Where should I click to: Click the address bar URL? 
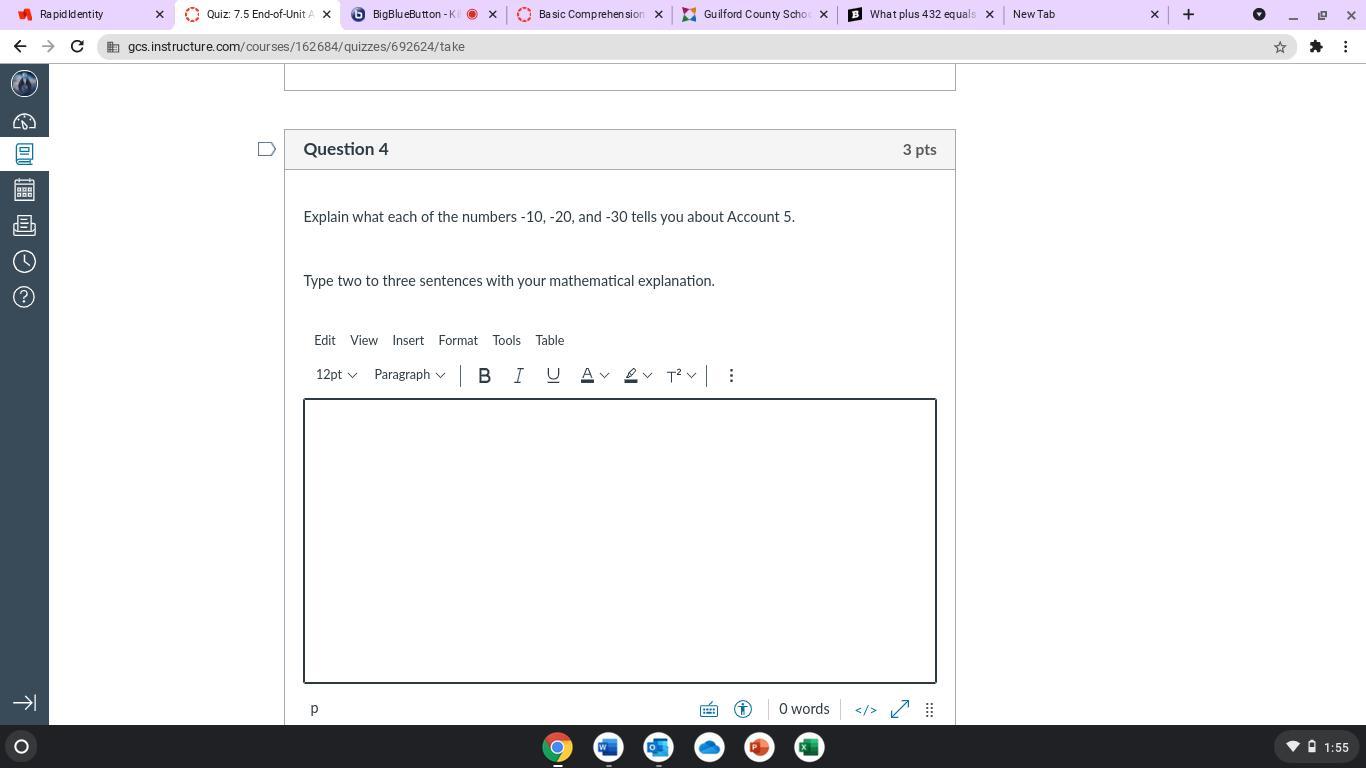pos(296,47)
